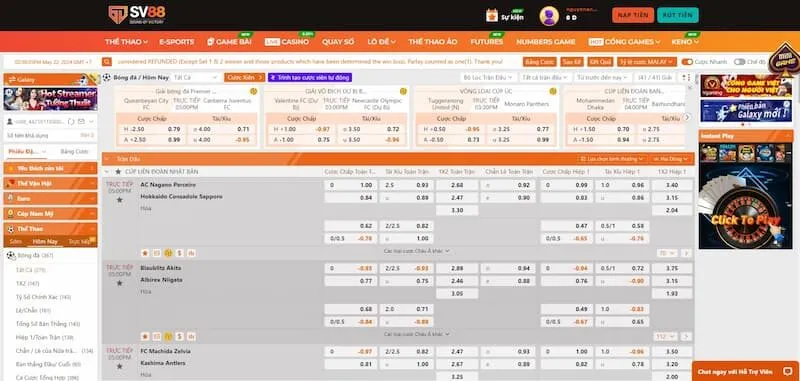Click odds 2.68 for AC Nagano 1X2

(457, 185)
